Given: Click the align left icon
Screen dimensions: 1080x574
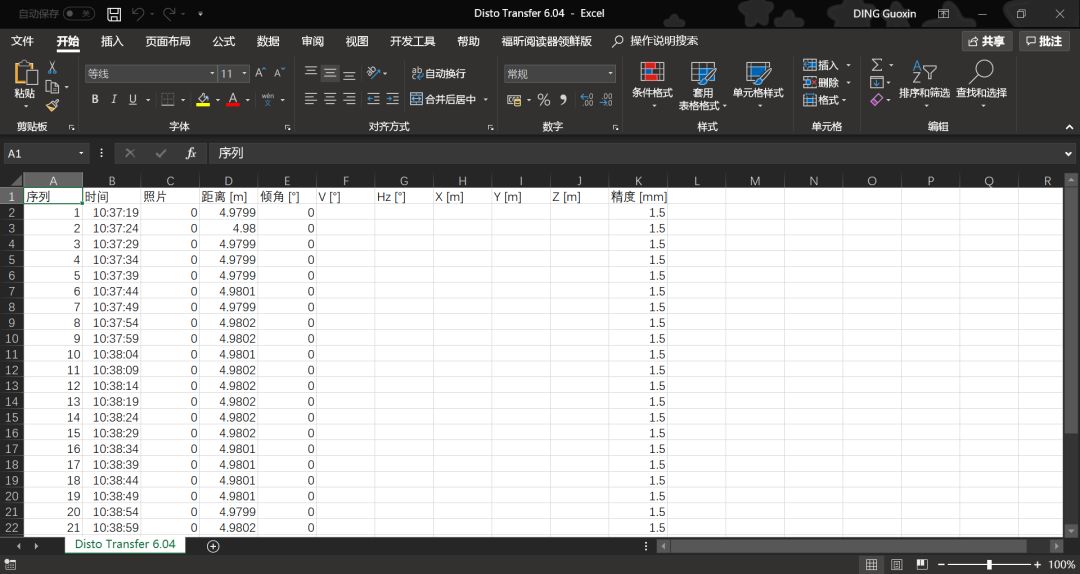Looking at the screenshot, I should point(311,99).
